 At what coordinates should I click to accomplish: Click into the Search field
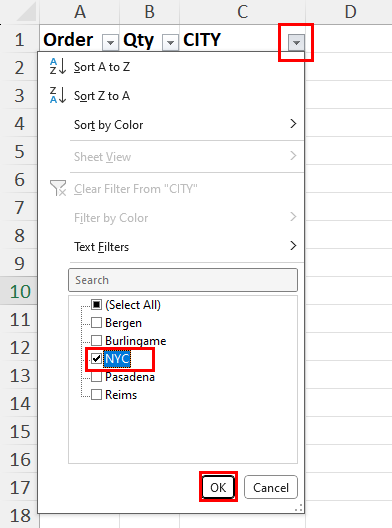pyautogui.click(x=183, y=280)
